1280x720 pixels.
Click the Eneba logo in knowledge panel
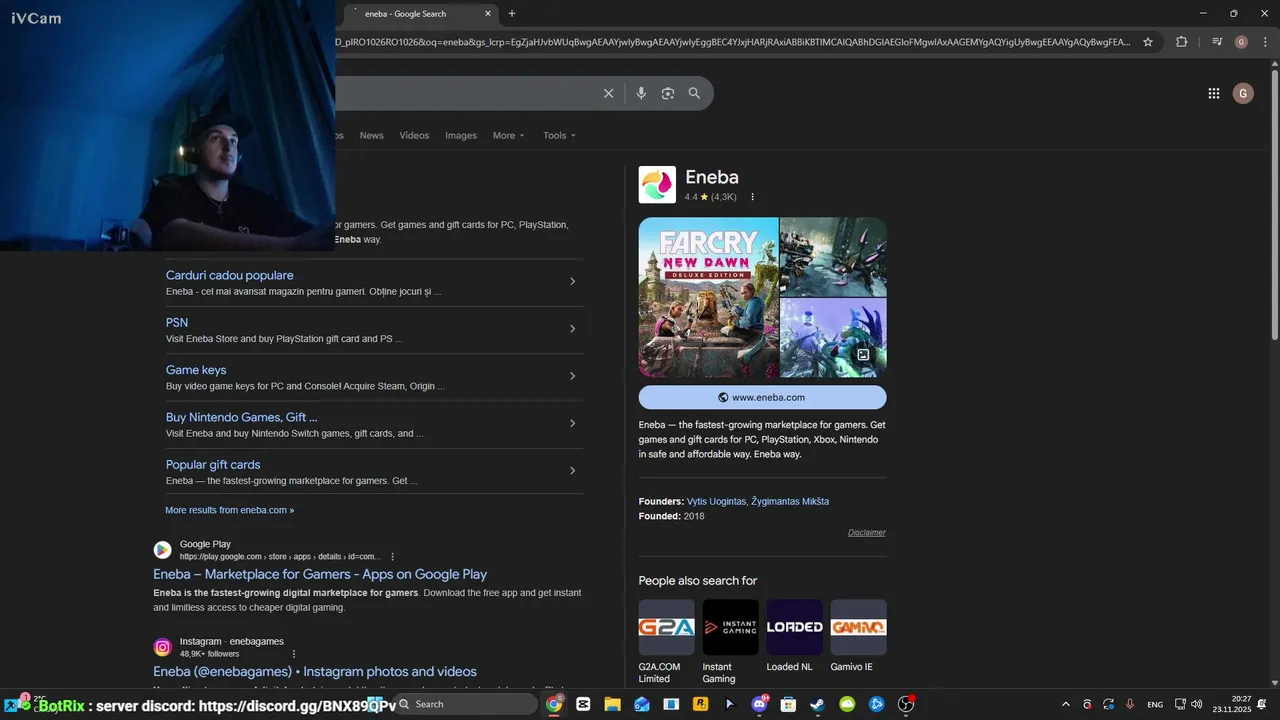[657, 185]
